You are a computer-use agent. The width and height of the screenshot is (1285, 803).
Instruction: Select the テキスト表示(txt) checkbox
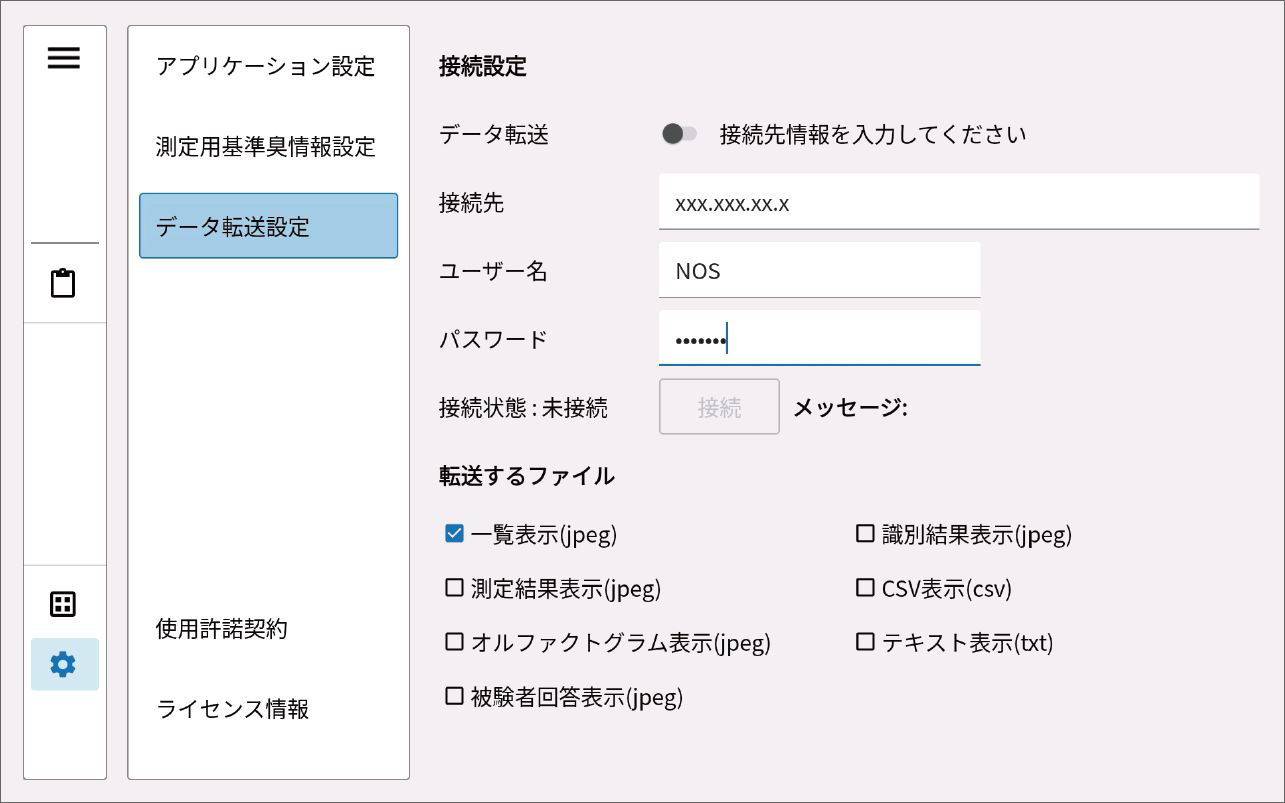click(x=865, y=642)
